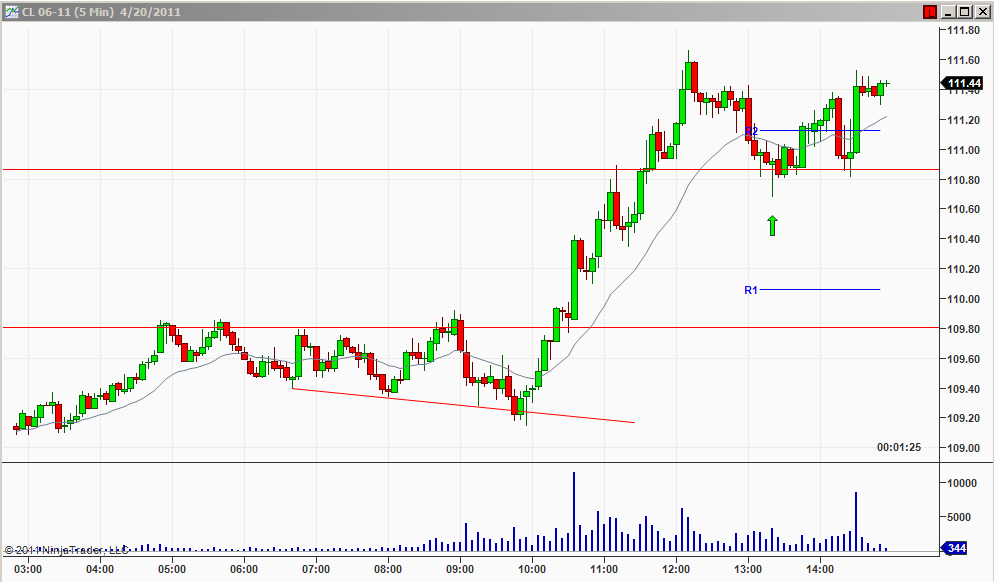Click the red L link icon in the title bar
The width and height of the screenshot is (994, 582).
930,11
